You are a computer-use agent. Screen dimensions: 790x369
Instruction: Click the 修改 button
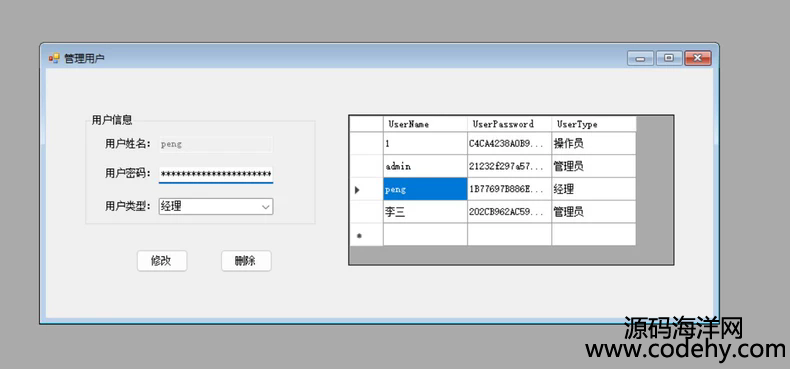[162, 261]
